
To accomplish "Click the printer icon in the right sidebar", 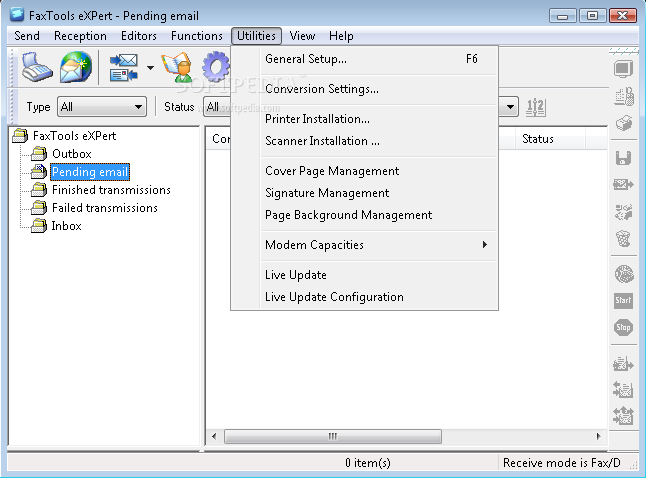I will coord(623,123).
